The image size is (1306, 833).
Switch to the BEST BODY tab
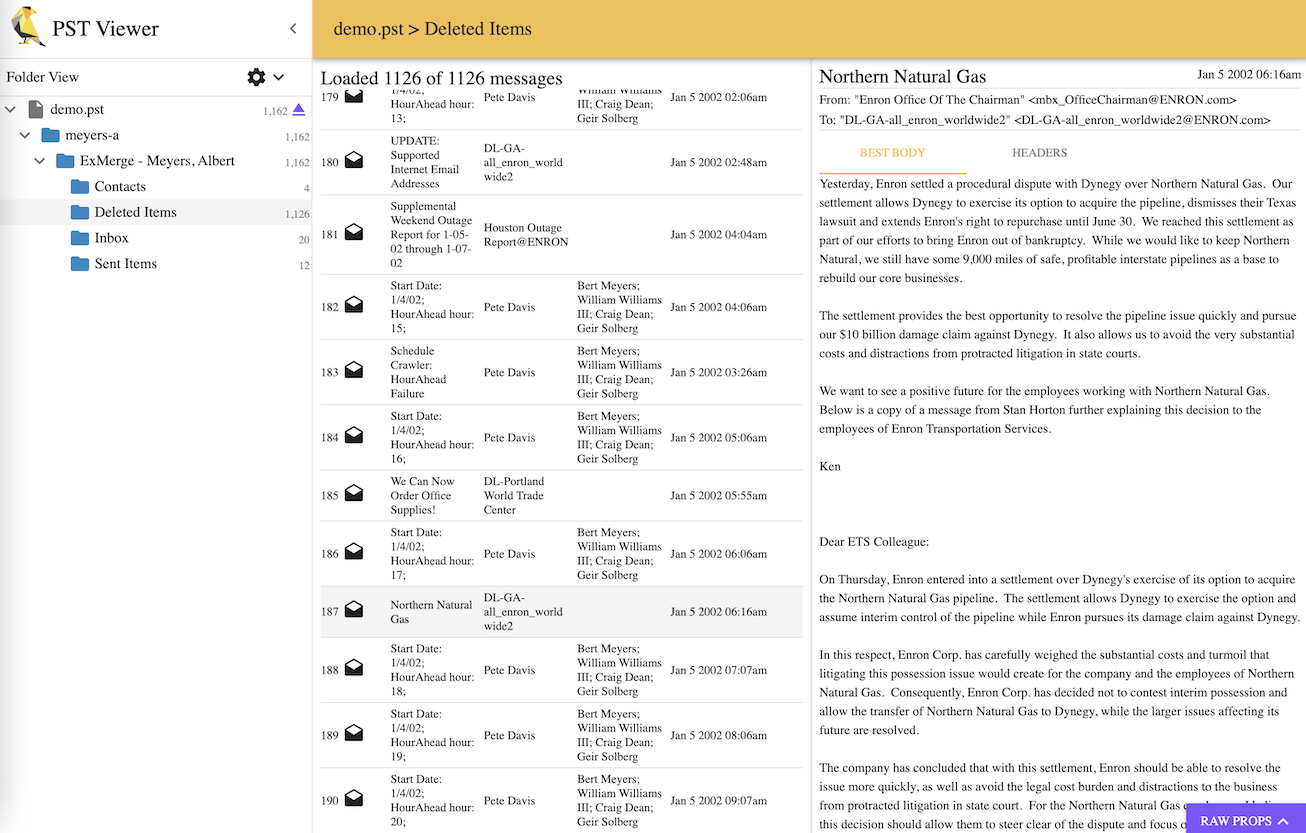tap(892, 153)
